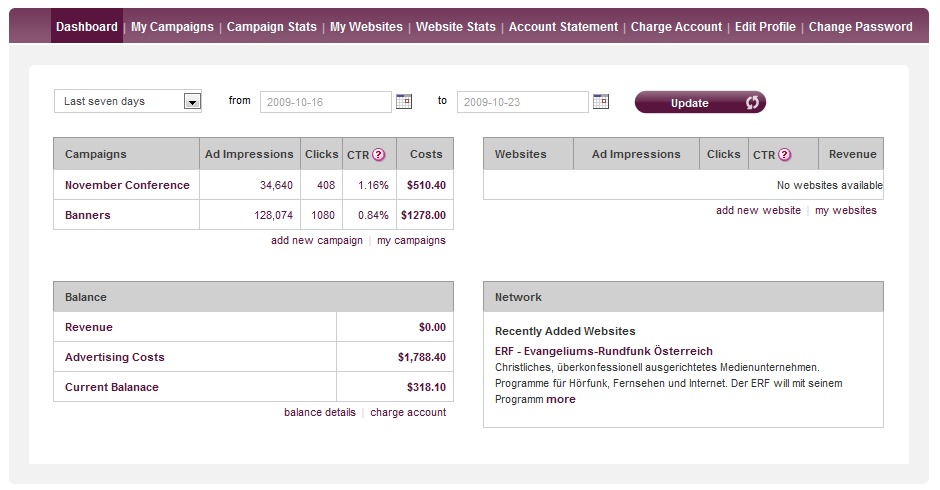Open the Account Statement tab

[563, 27]
